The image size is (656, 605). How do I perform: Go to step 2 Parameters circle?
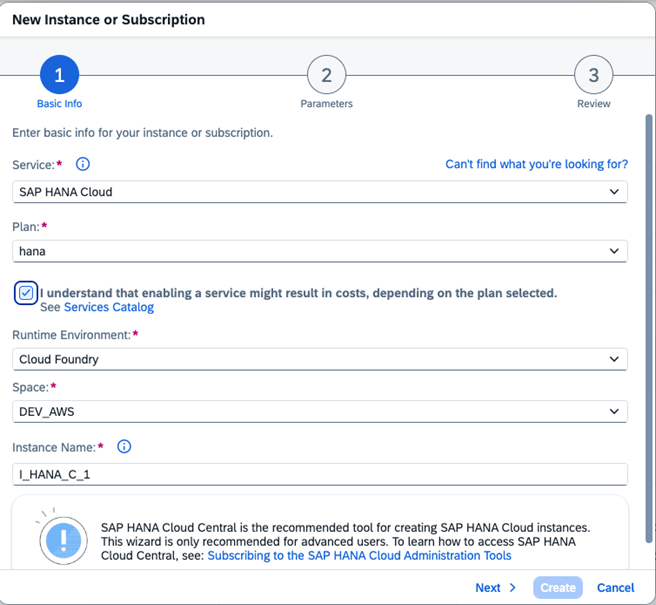[326, 75]
